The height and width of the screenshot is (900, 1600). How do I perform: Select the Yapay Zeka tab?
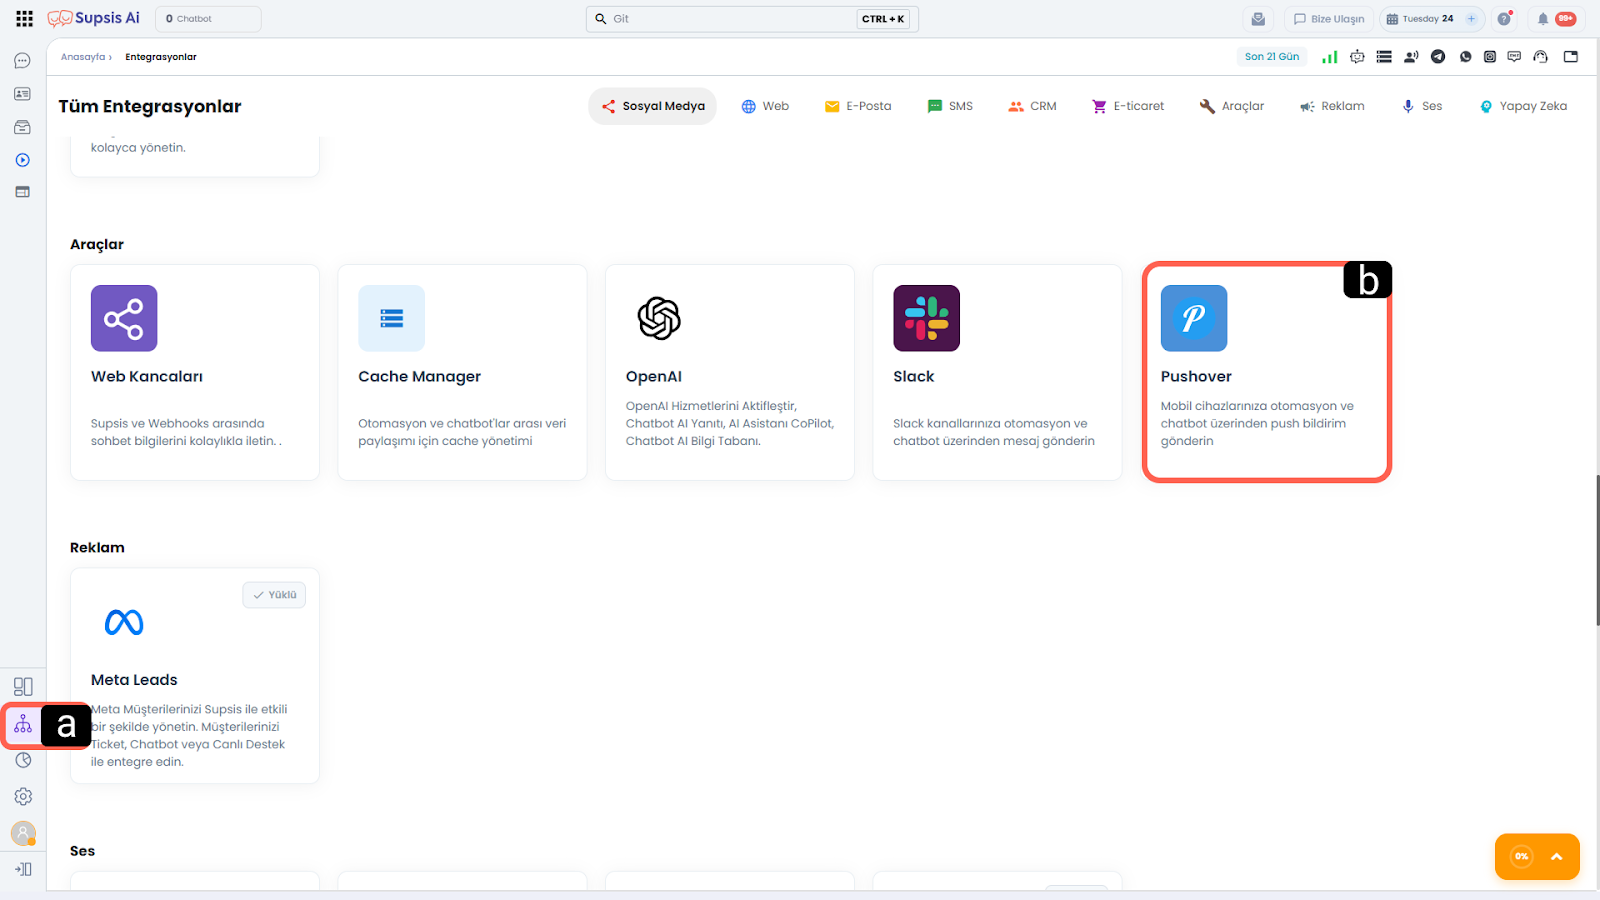pyautogui.click(x=1523, y=106)
